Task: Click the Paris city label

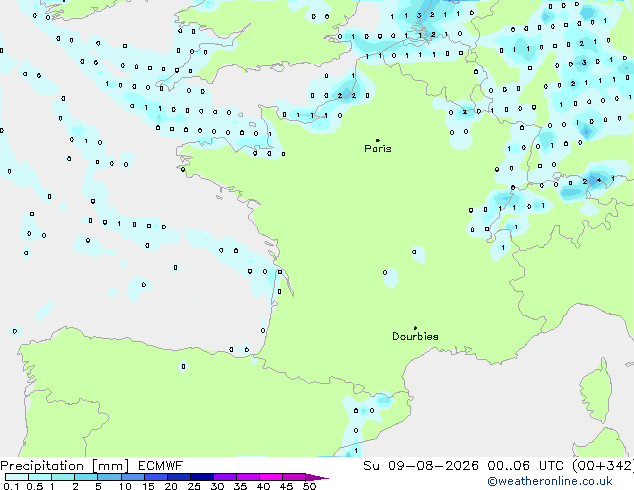Action: pos(378,149)
